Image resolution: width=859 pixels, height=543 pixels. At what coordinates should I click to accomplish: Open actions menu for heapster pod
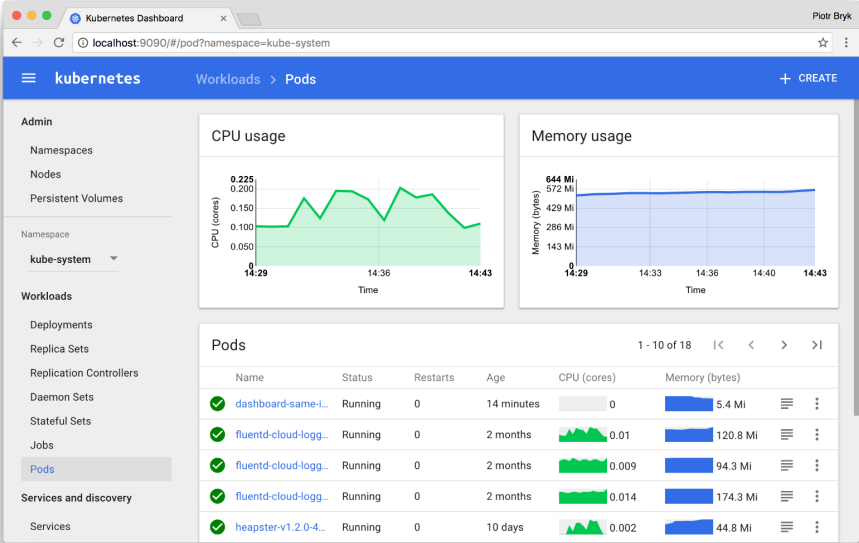click(x=817, y=527)
